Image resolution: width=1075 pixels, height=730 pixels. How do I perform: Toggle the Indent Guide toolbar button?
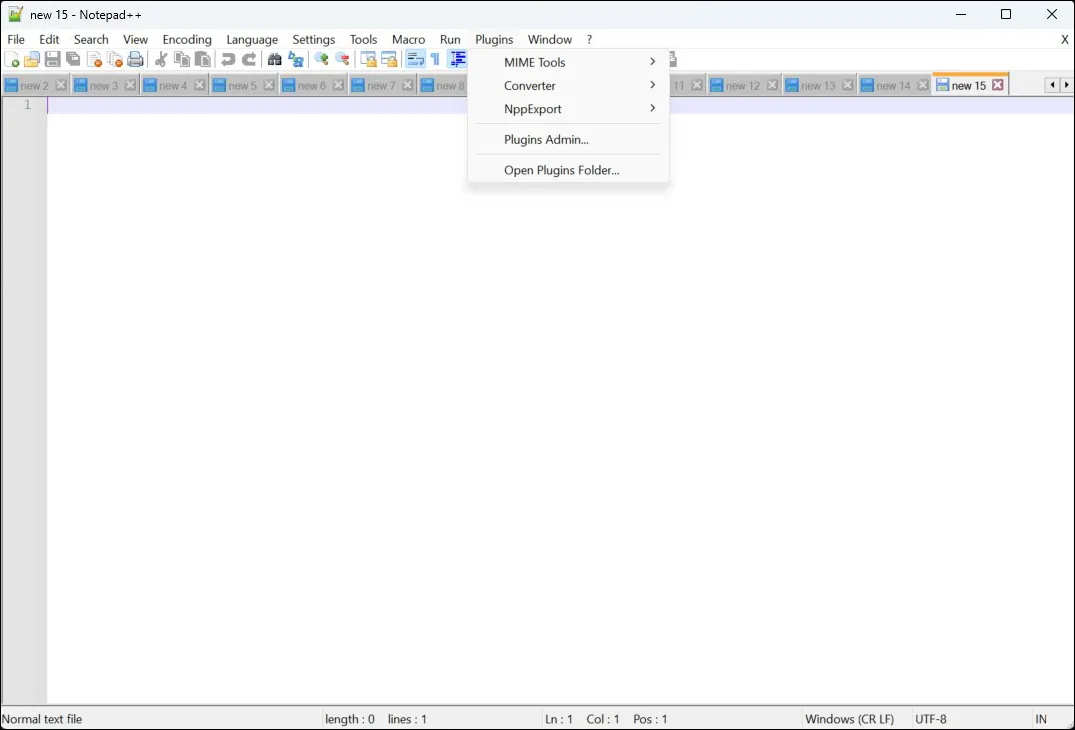click(457, 60)
